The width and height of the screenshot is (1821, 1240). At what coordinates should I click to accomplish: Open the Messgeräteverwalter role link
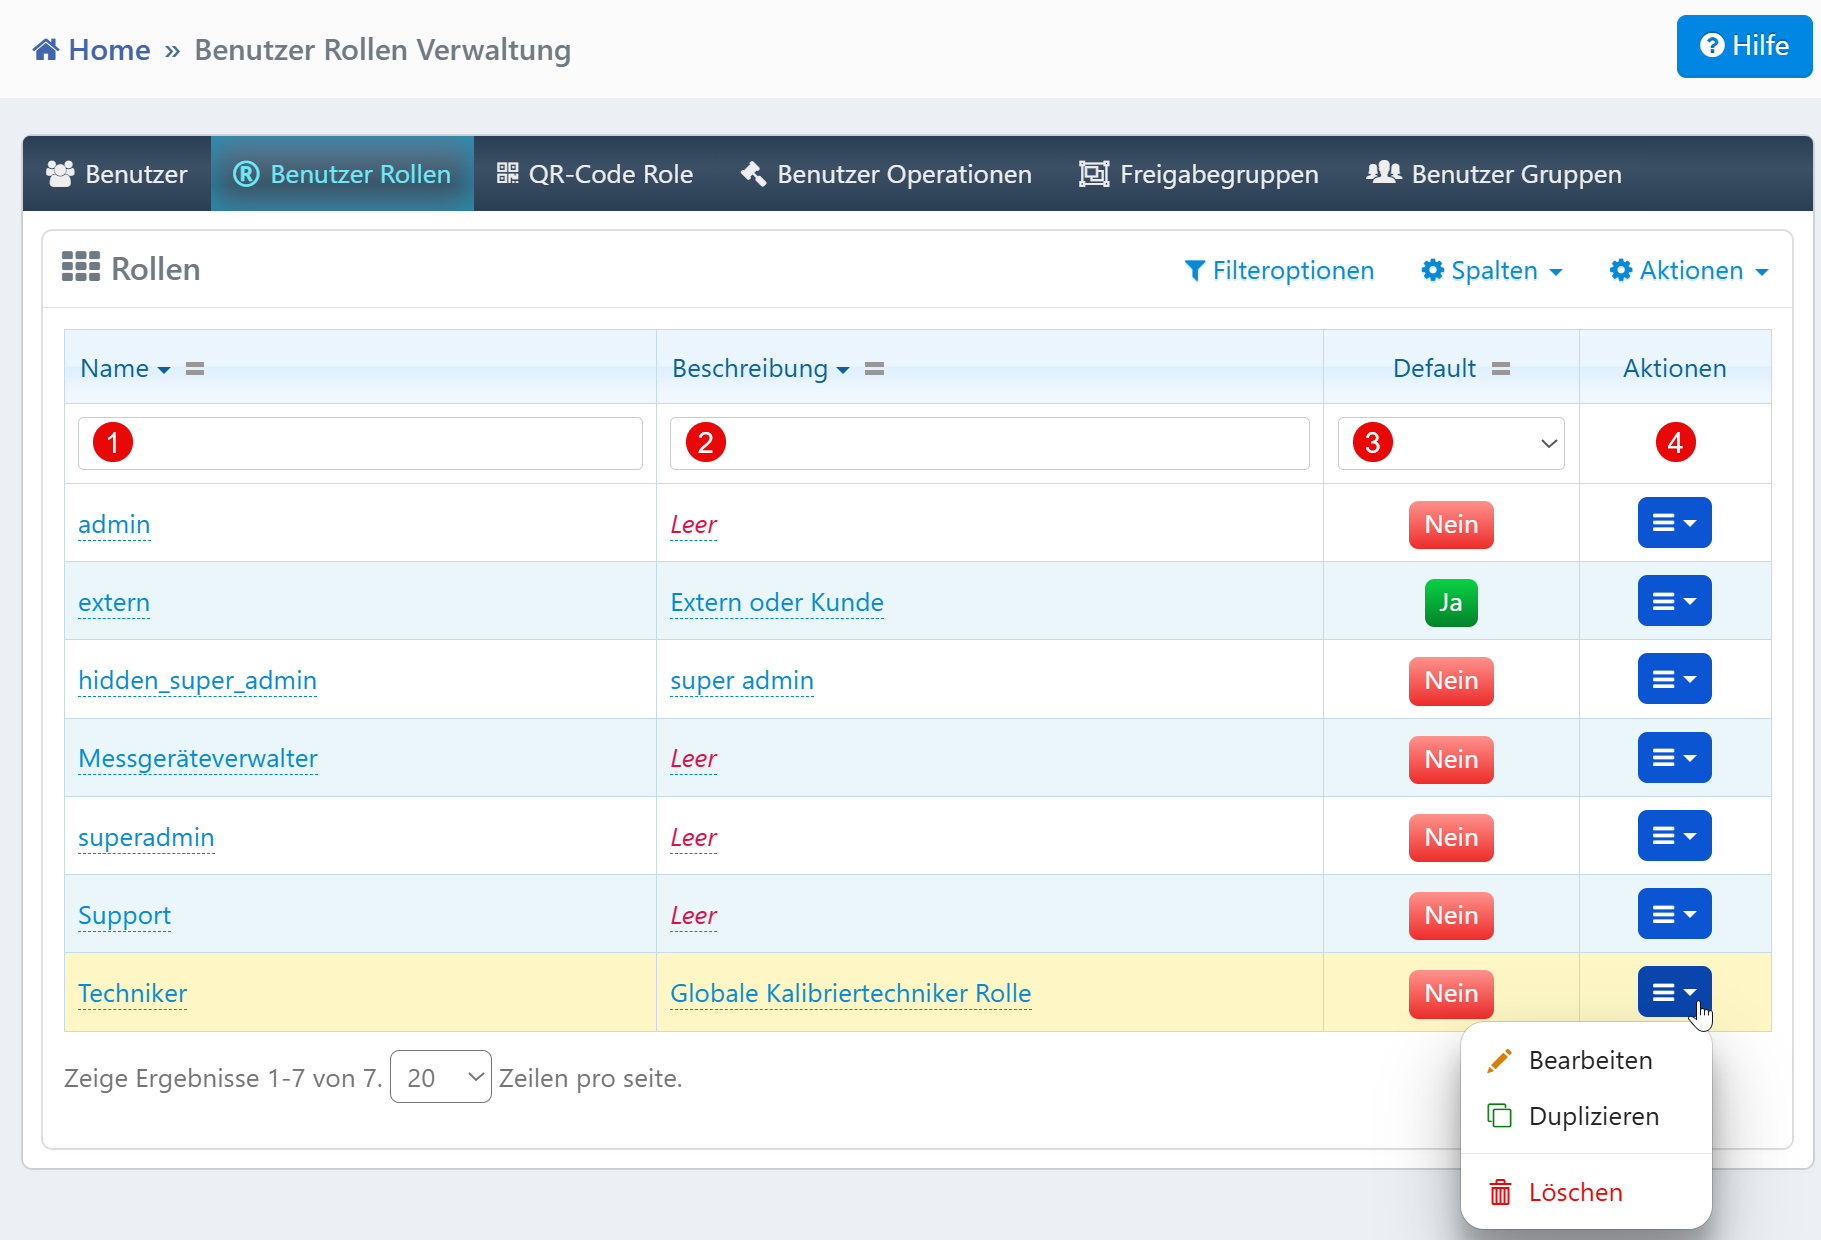pyautogui.click(x=198, y=759)
